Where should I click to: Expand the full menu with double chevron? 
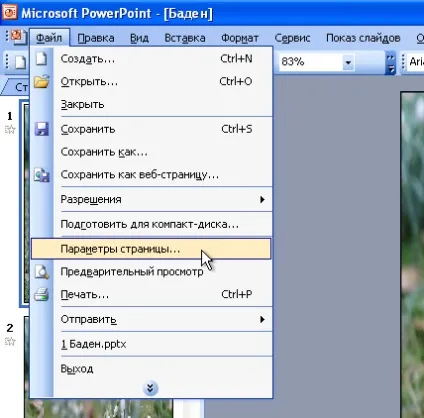150,388
